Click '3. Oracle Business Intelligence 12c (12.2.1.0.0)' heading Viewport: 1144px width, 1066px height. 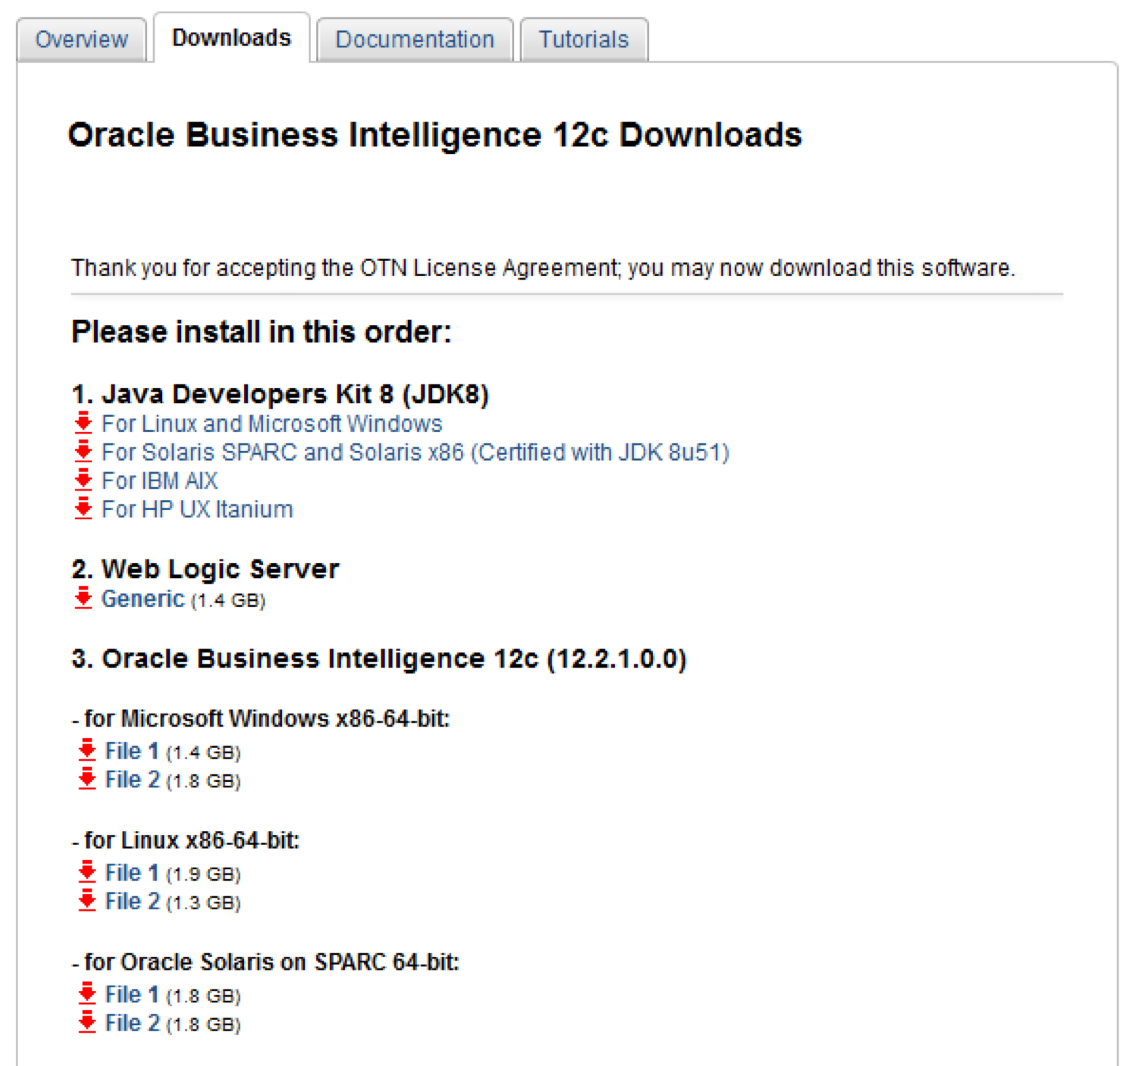coord(379,659)
